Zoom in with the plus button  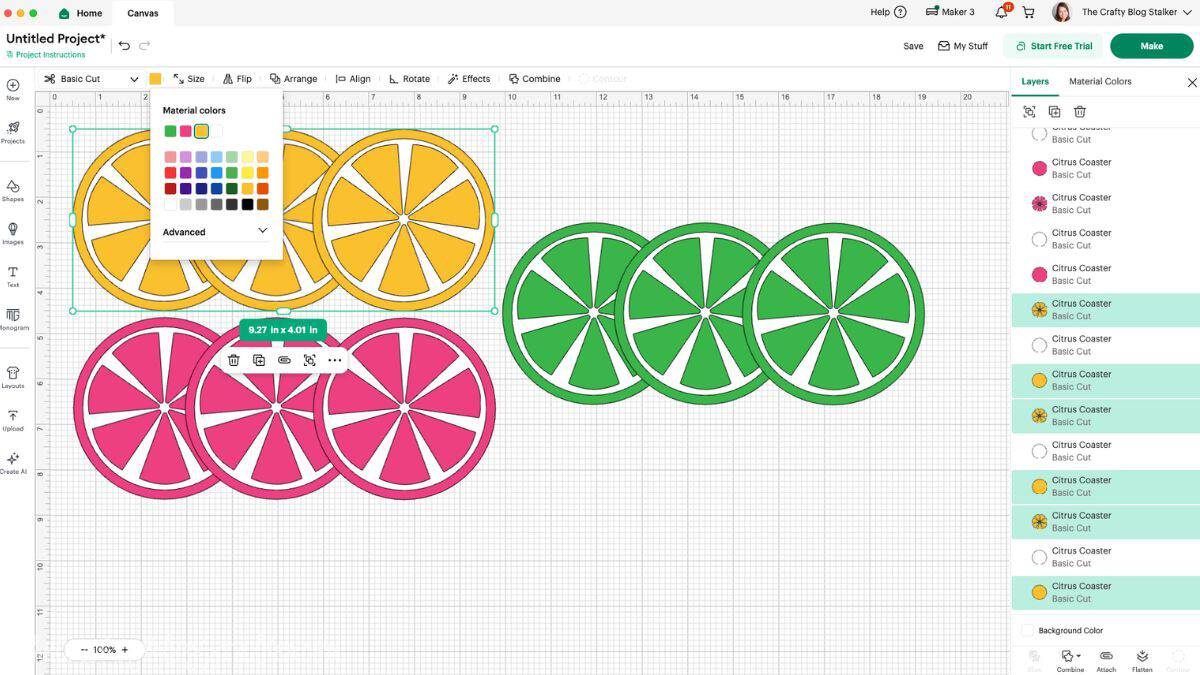(x=125, y=650)
